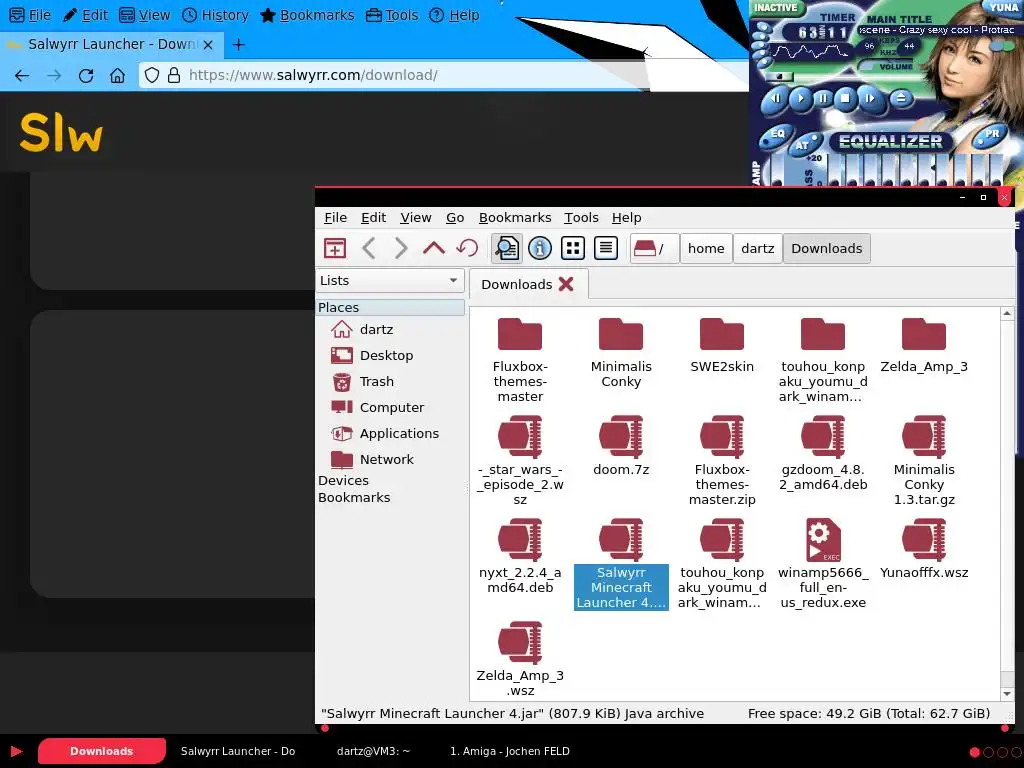Viewport: 1024px width, 768px height.
Task: Open file manager Bookmarks menu
Action: [515, 217]
